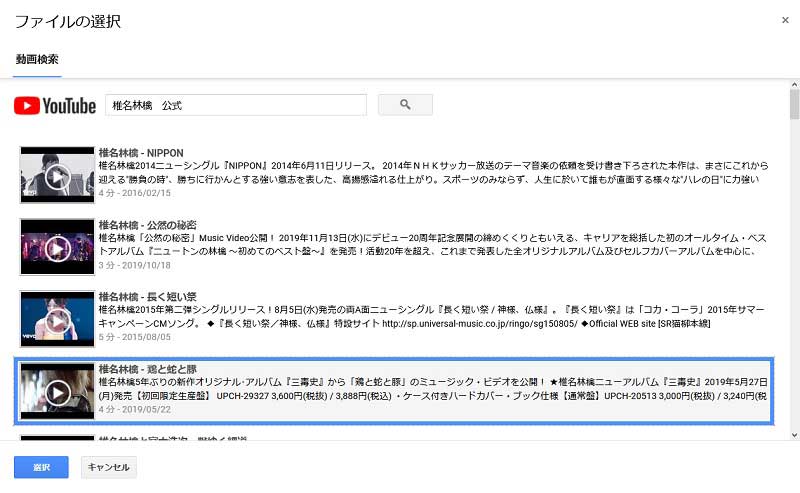
Task: Play the NIPPON video thumbnail
Action: pos(57,175)
